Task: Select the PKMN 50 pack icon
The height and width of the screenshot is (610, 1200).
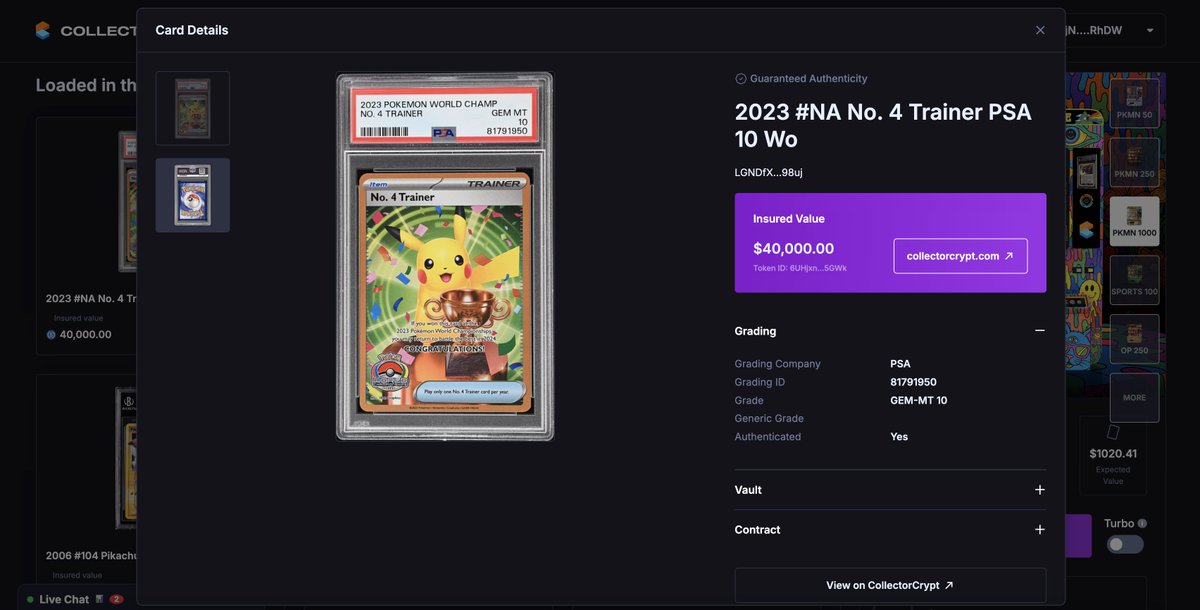Action: (1134, 103)
